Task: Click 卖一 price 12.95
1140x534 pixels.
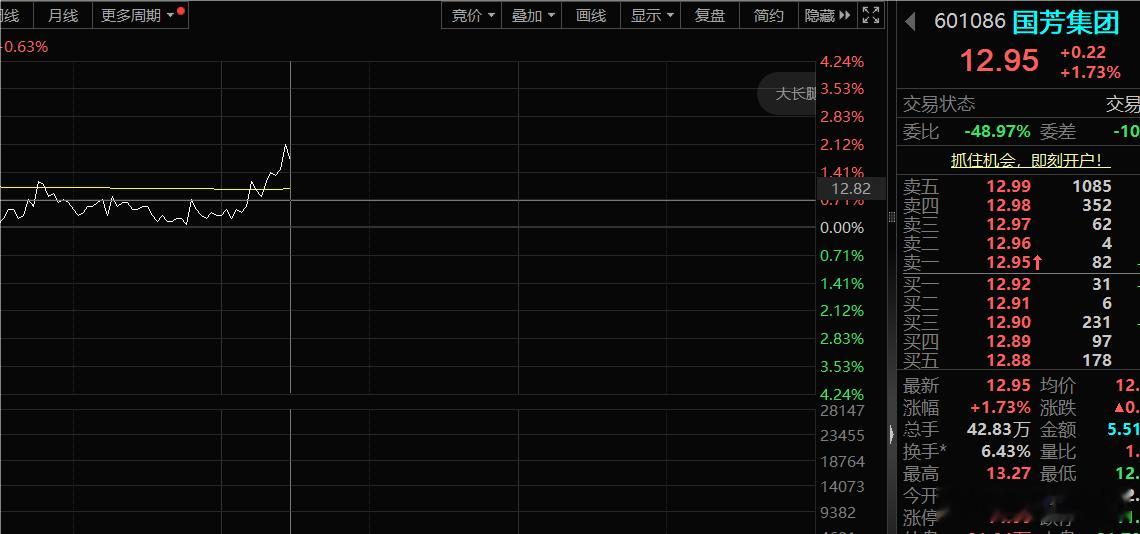Action: 1008,262
